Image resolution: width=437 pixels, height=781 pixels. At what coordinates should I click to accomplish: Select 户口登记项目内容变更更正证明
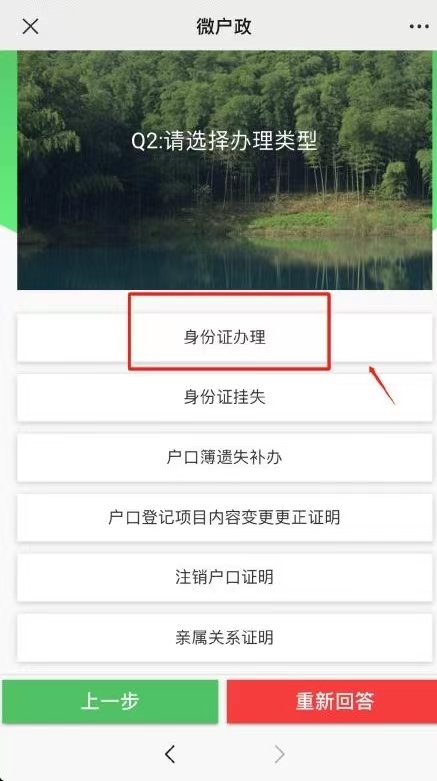[224, 517]
